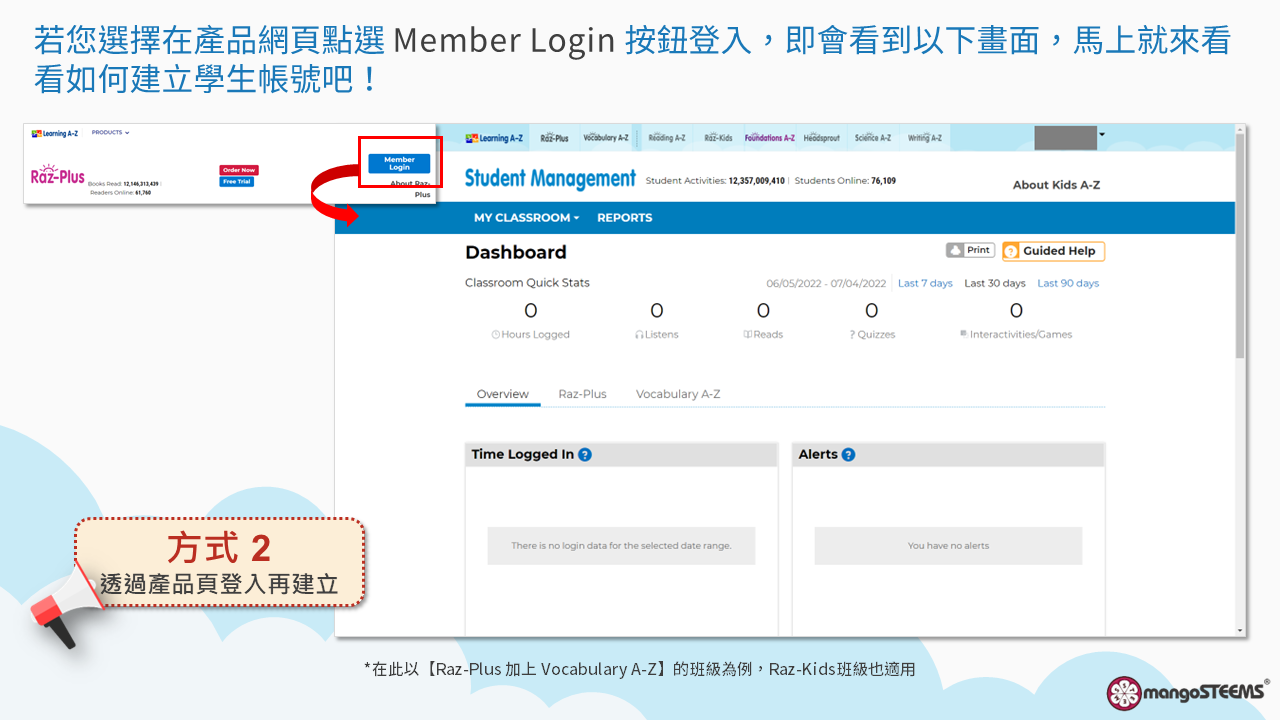
Task: Open the REPORTS menu item
Action: (x=624, y=218)
